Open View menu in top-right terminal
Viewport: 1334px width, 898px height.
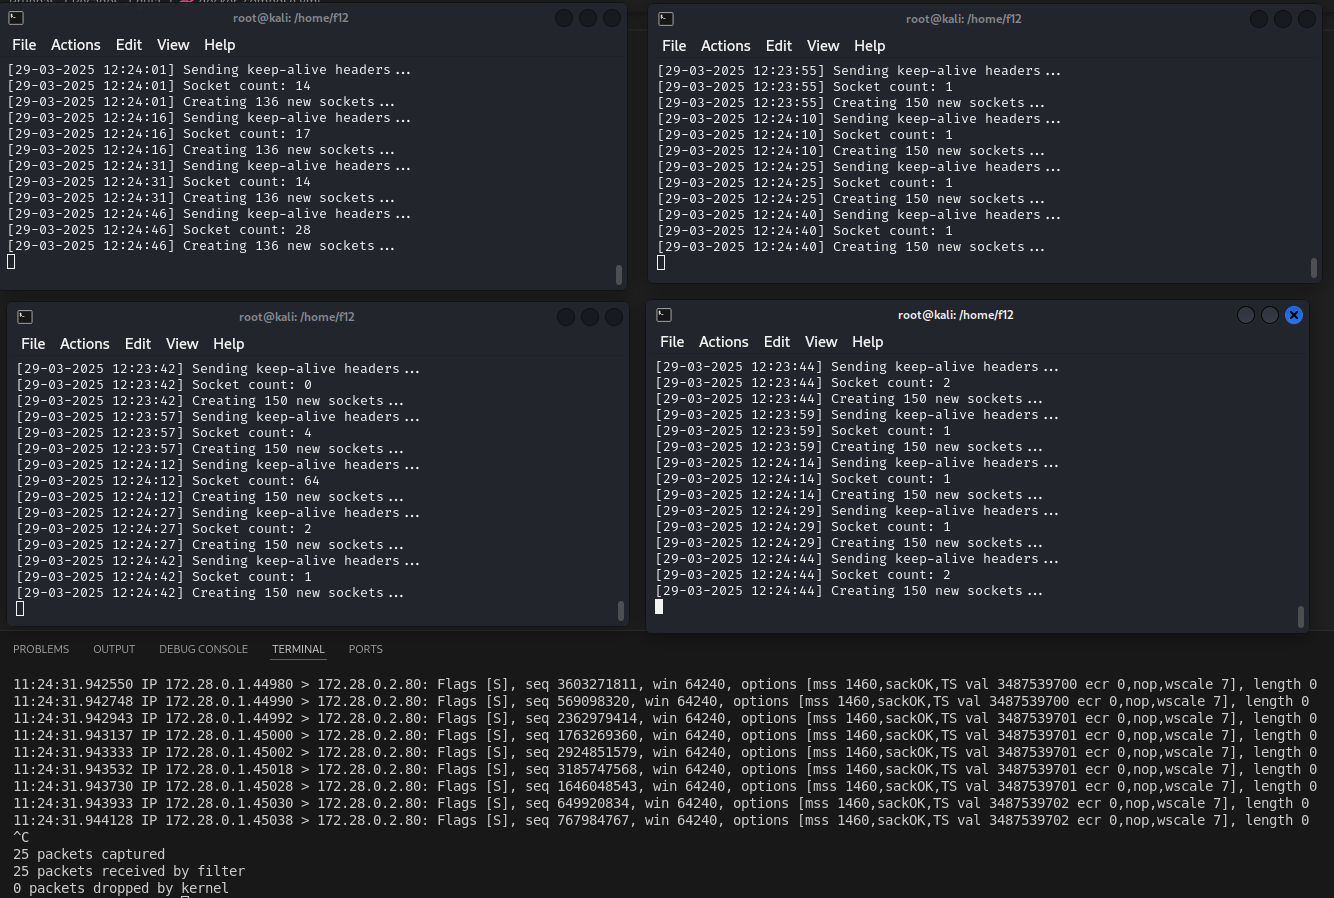pos(823,46)
